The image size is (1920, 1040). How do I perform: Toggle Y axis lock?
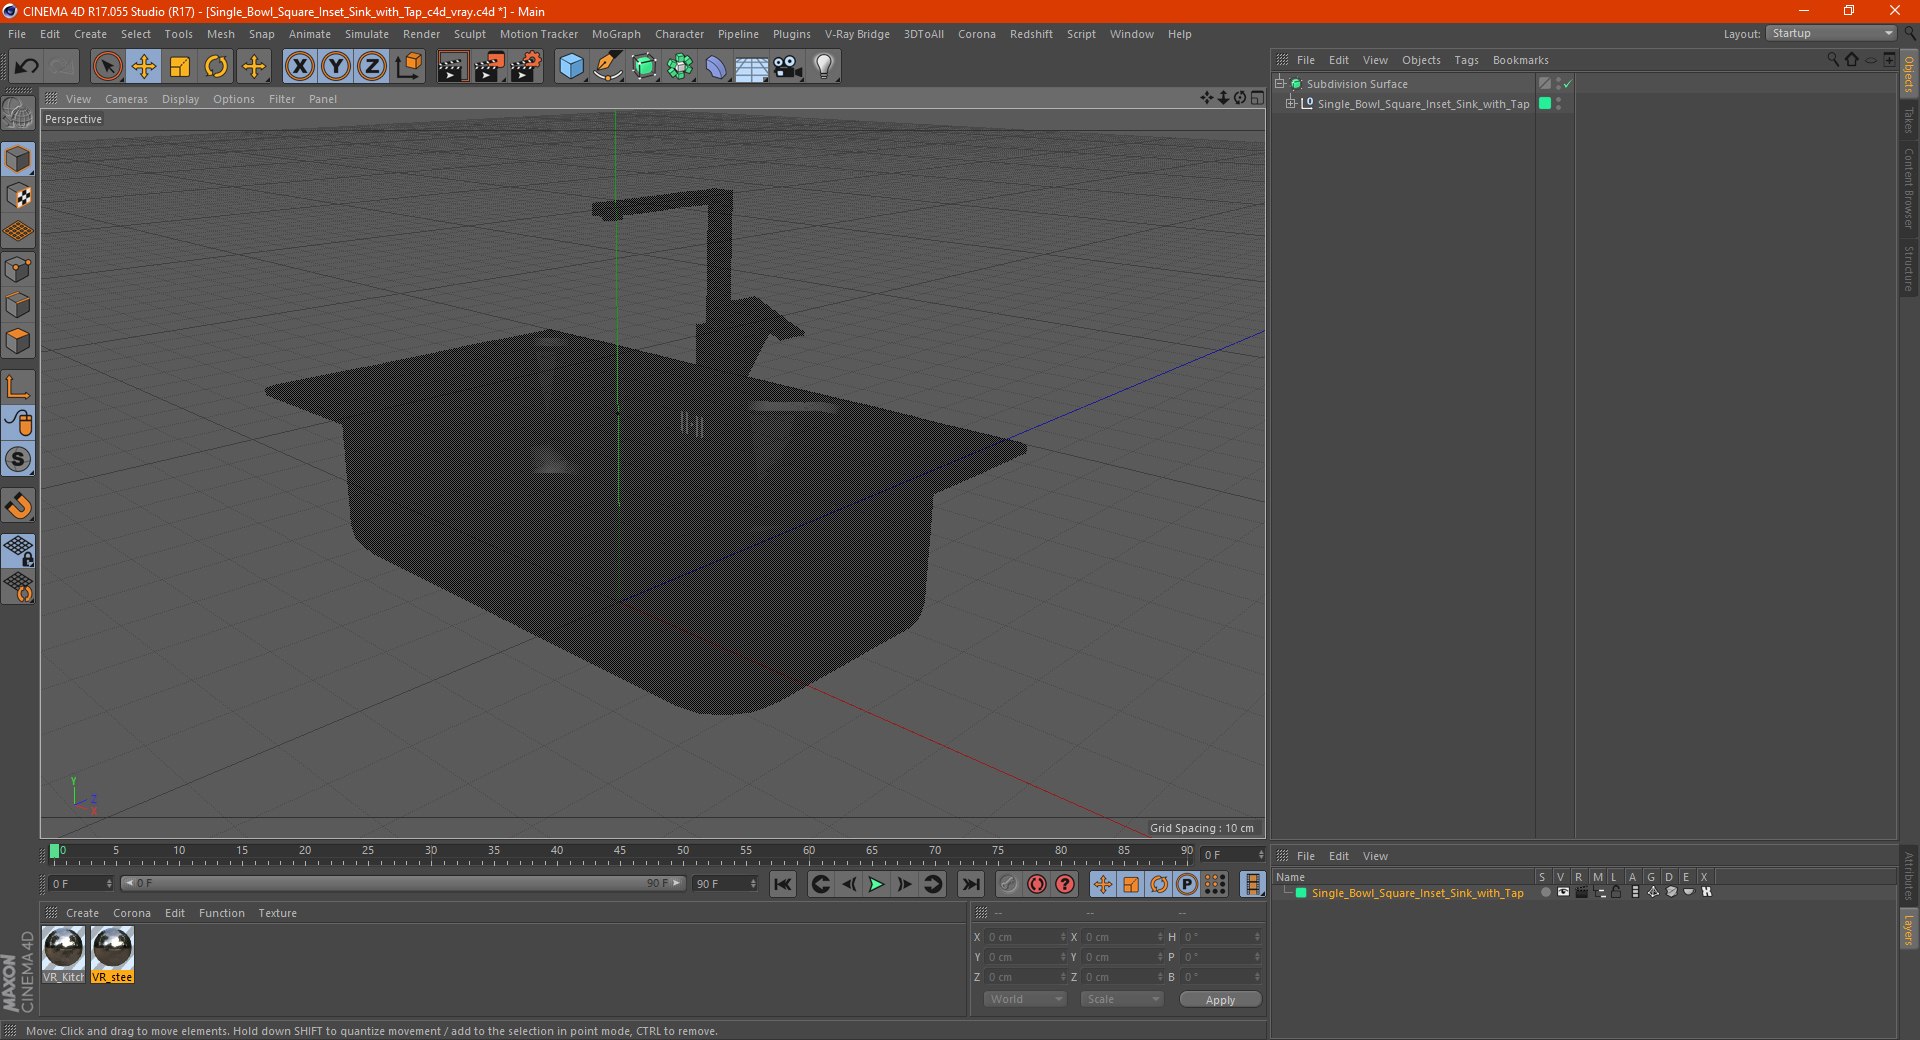(336, 67)
